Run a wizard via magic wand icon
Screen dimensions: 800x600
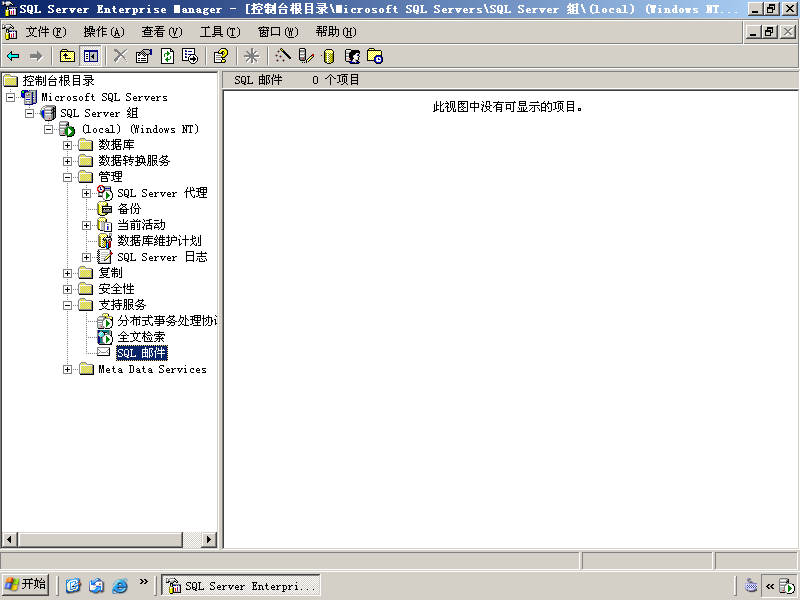pos(283,56)
